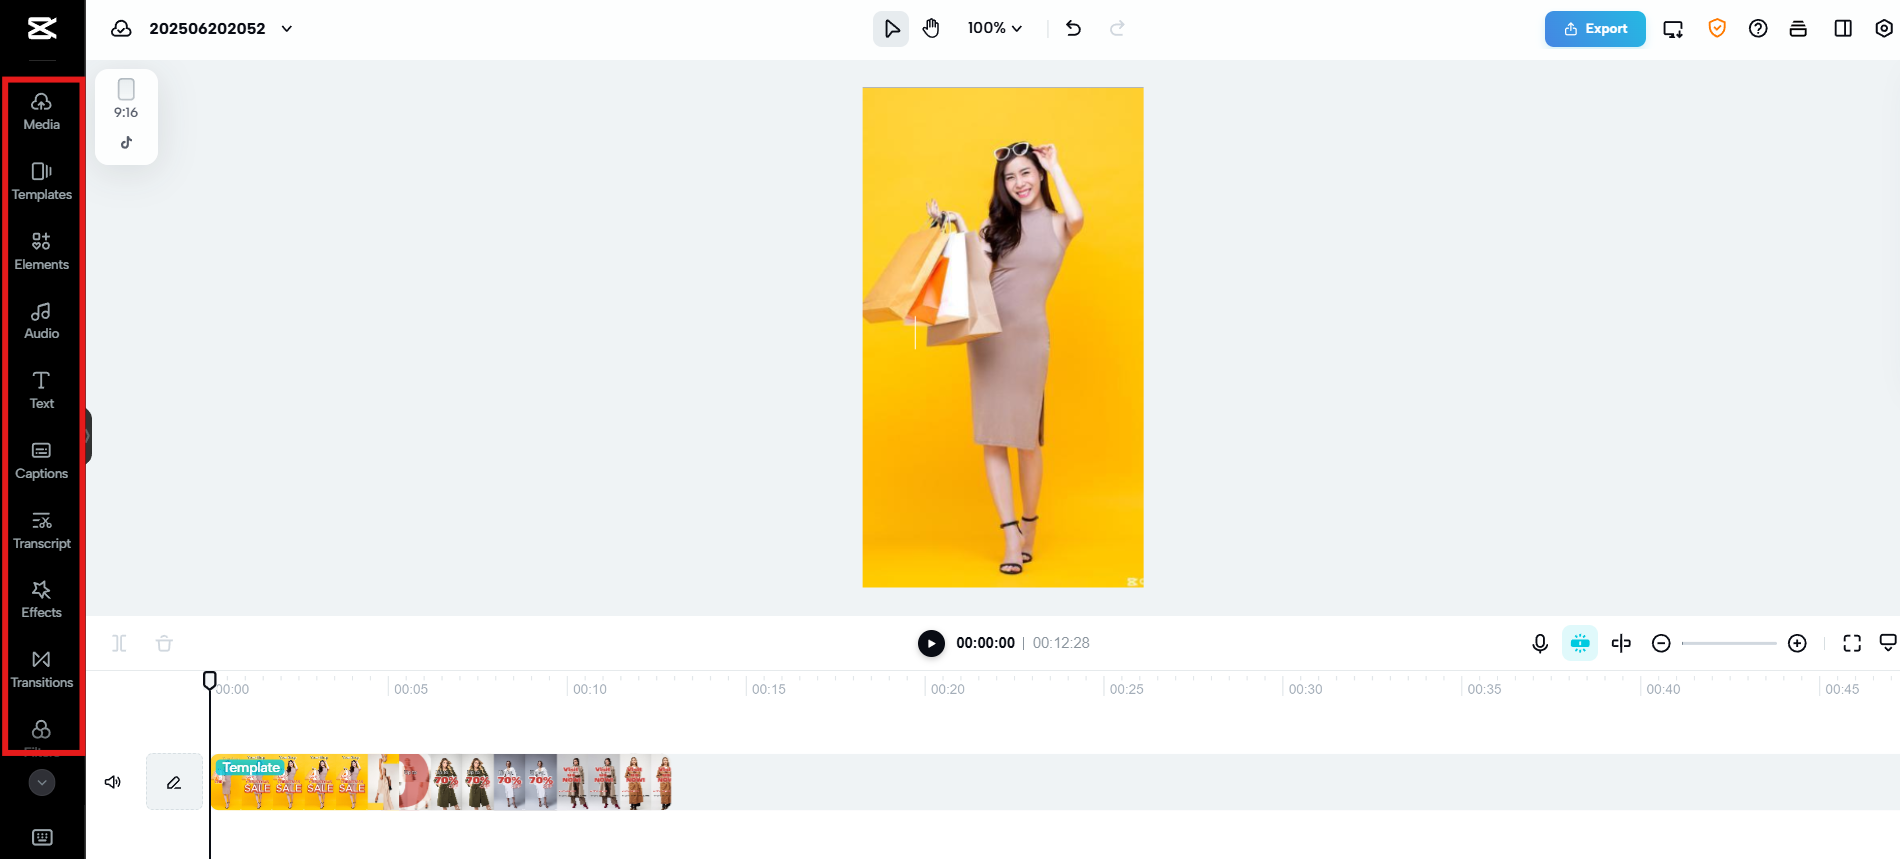Select the Template clip on timeline
This screenshot has height=859, width=1900.
coord(441,782)
